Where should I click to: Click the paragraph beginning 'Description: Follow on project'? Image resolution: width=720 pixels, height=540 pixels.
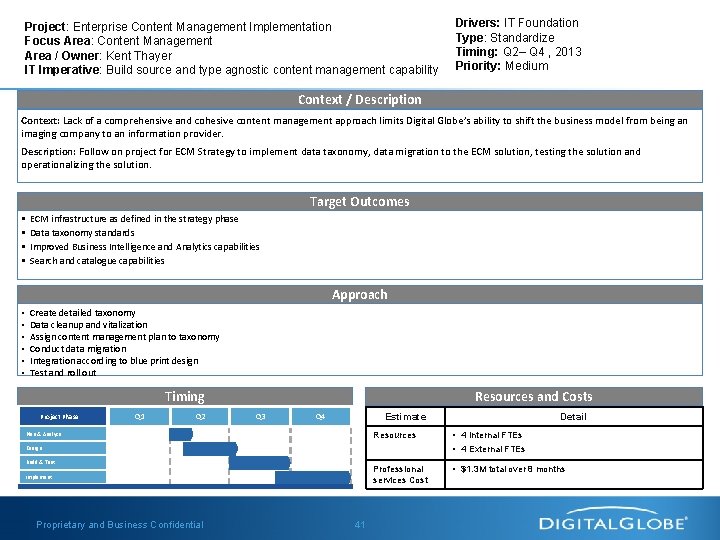pos(331,158)
